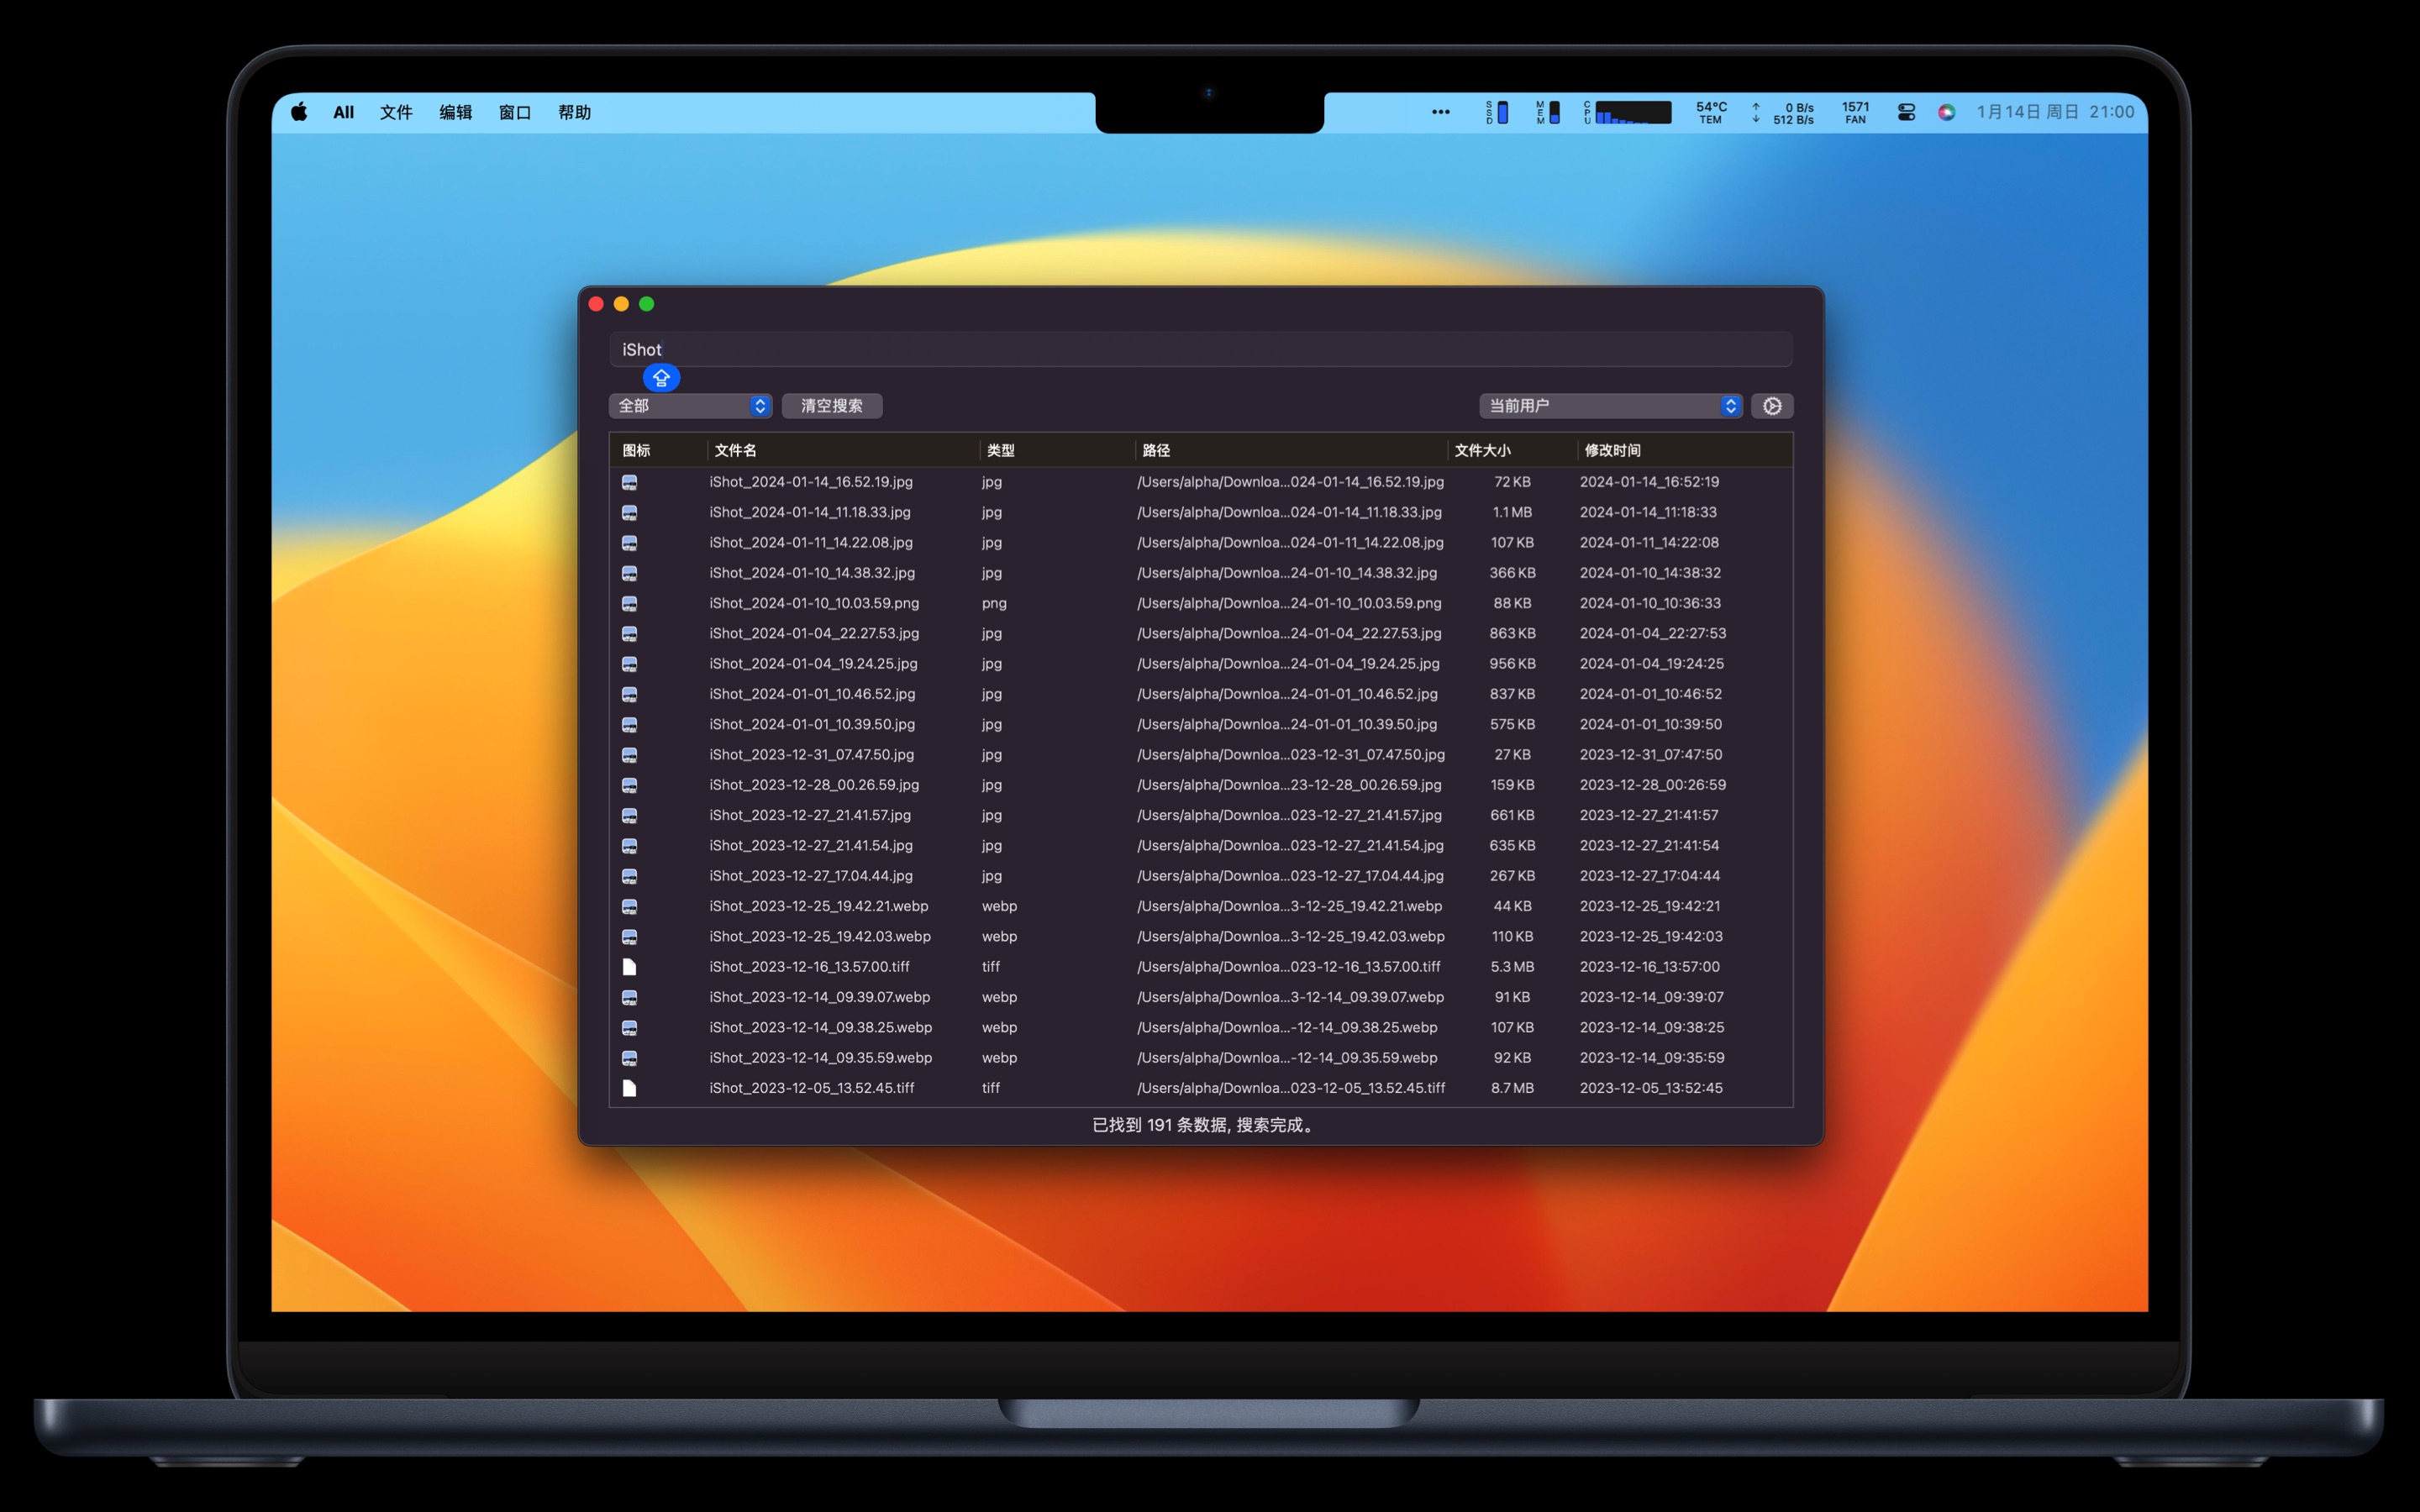Open the settings gear icon
Image resolution: width=2420 pixels, height=1512 pixels.
click(1771, 406)
